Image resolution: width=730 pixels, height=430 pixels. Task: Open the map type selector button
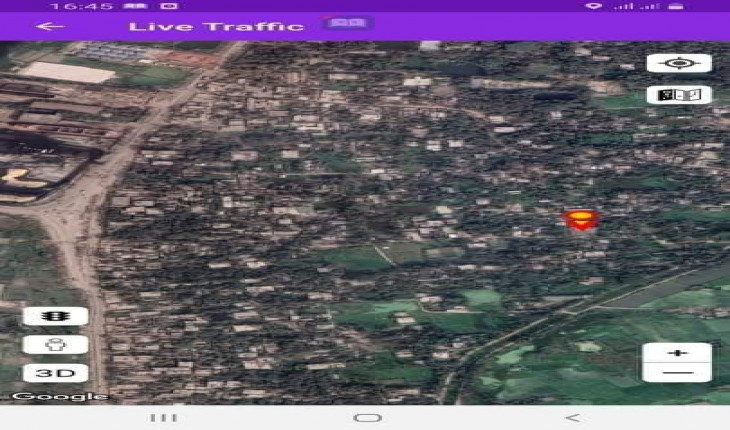[678, 95]
